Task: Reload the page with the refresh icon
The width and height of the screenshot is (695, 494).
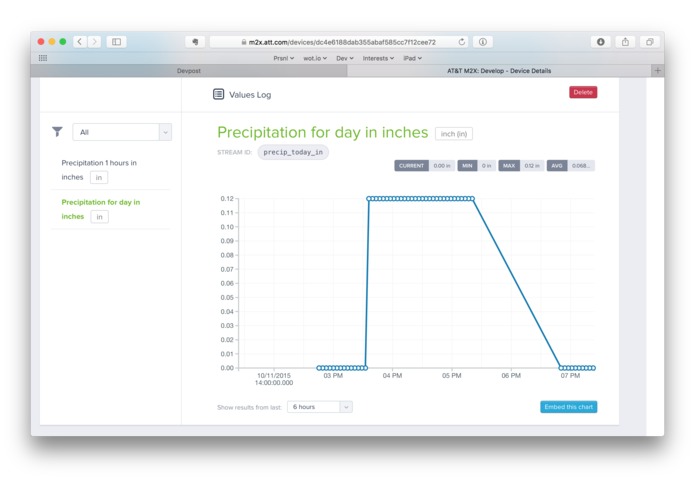Action: click(x=461, y=42)
